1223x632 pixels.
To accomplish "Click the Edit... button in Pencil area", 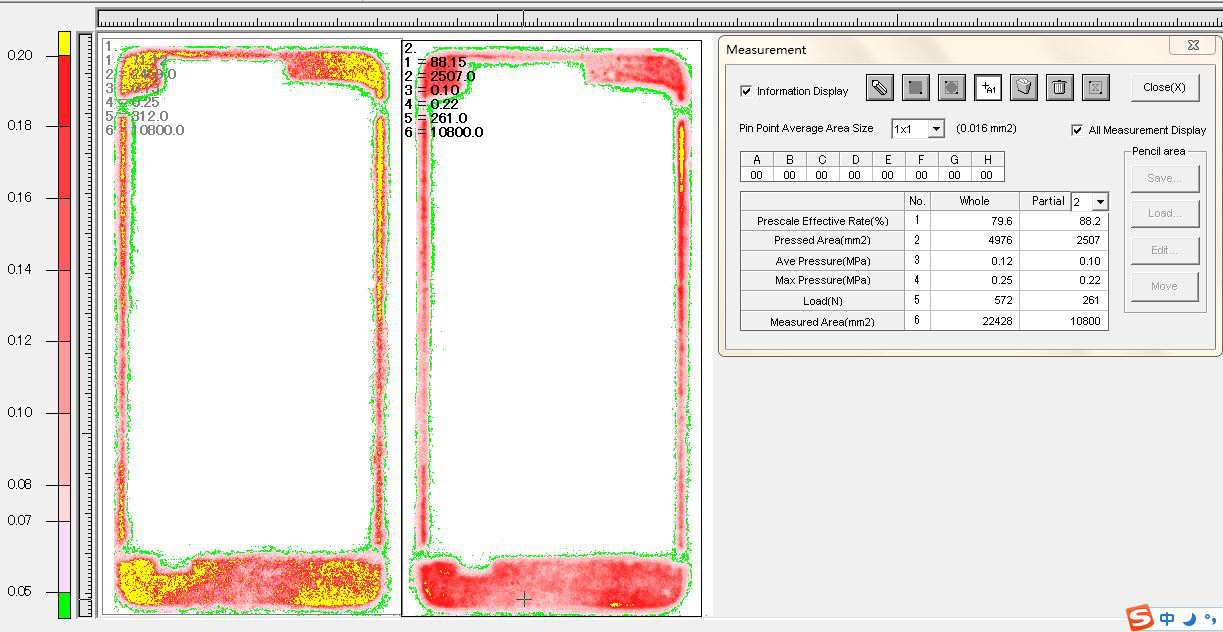I will click(1164, 250).
